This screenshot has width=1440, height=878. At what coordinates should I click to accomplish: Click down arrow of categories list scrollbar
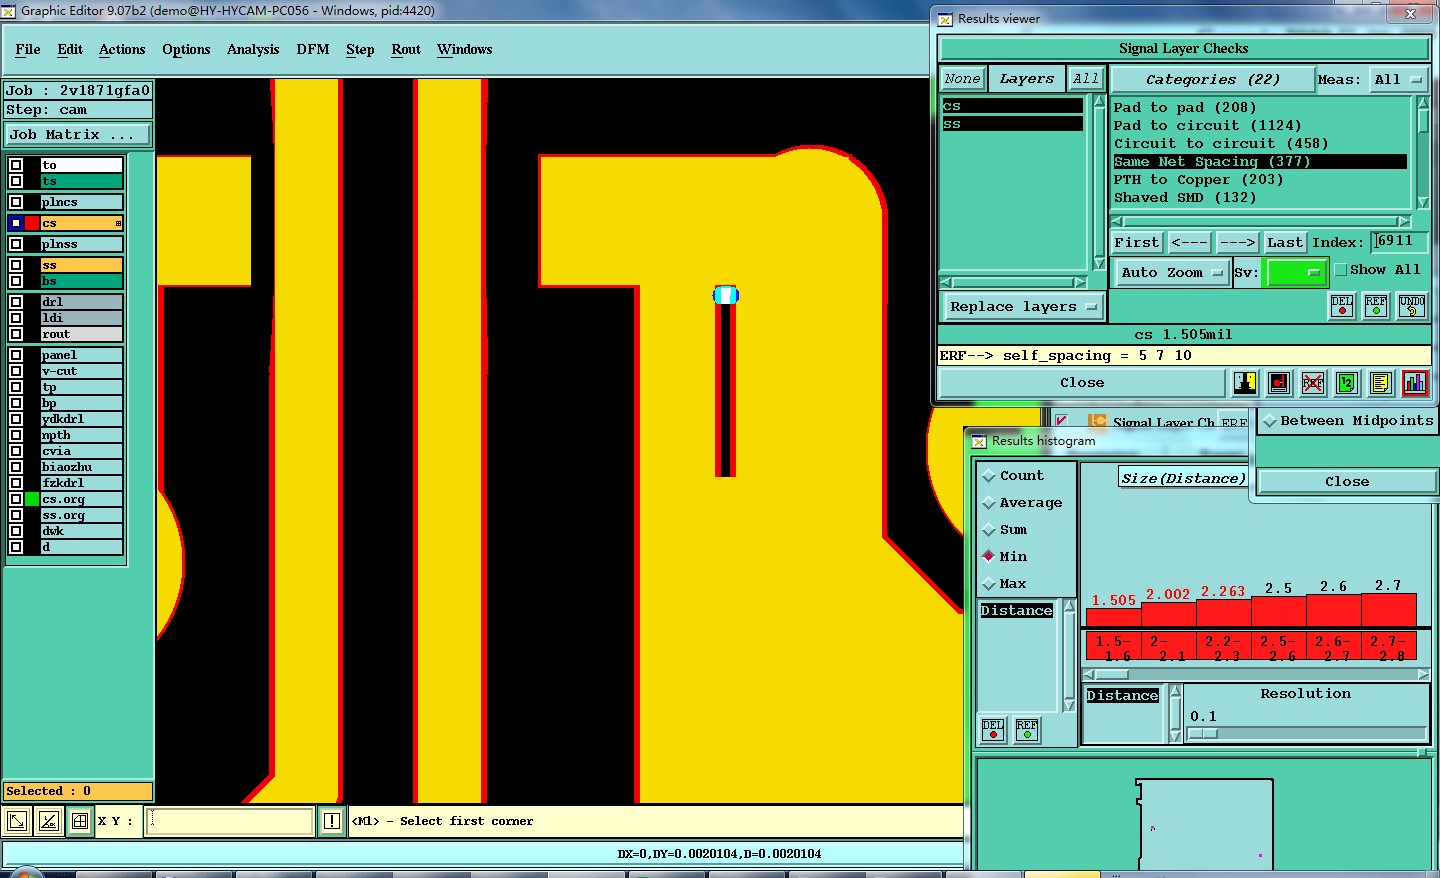pyautogui.click(x=1423, y=203)
